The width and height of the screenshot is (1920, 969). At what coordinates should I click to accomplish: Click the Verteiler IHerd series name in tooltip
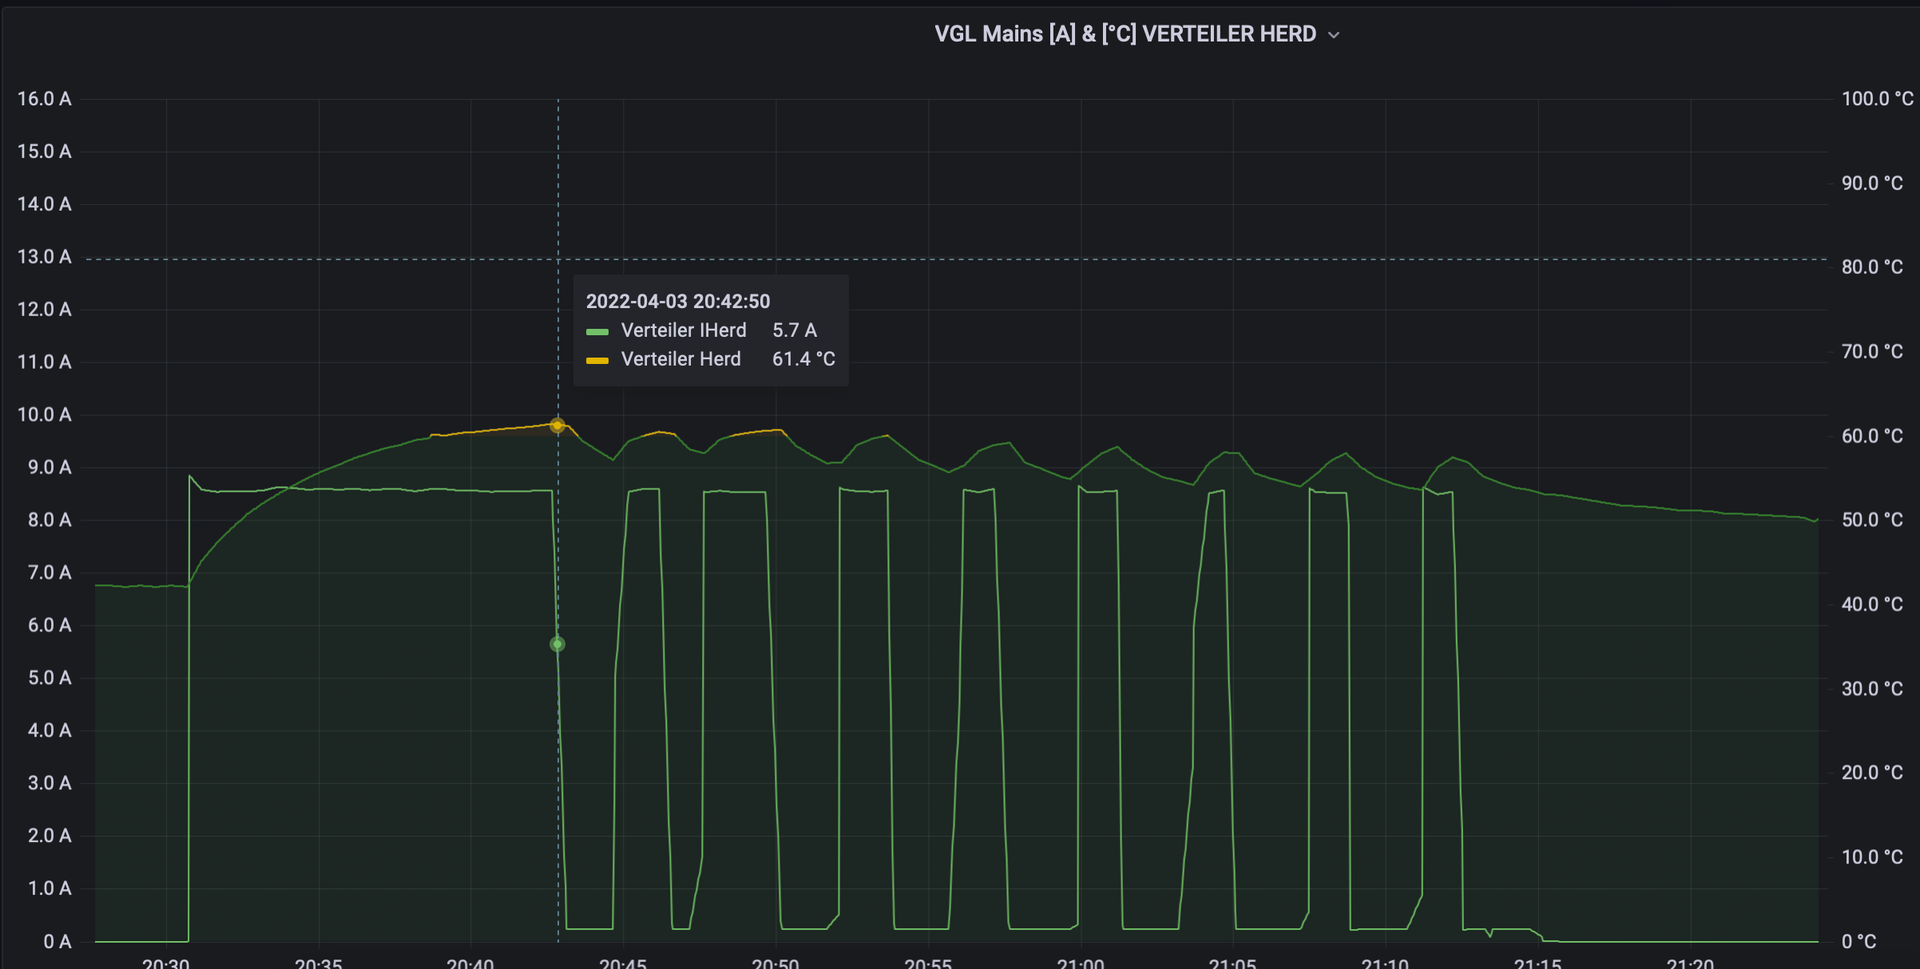[683, 330]
